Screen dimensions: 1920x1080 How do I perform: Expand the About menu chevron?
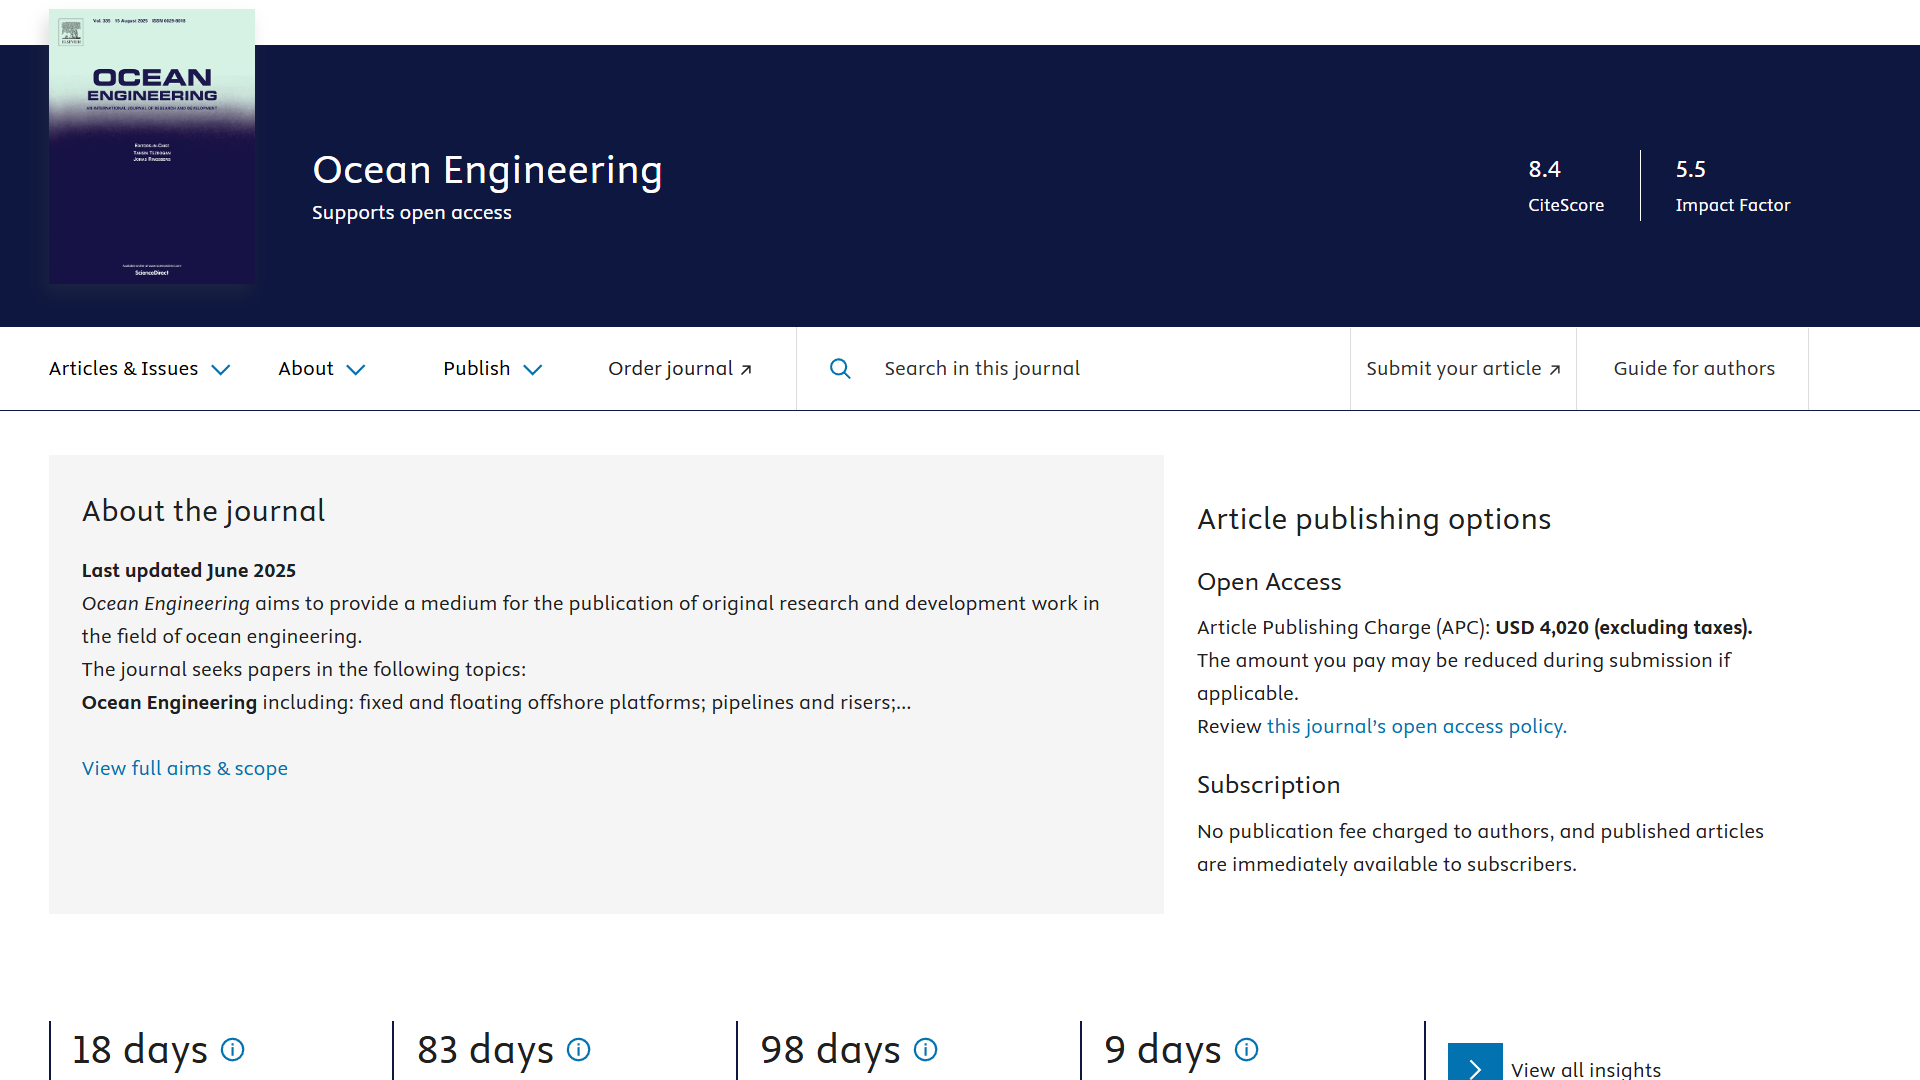[356, 370]
